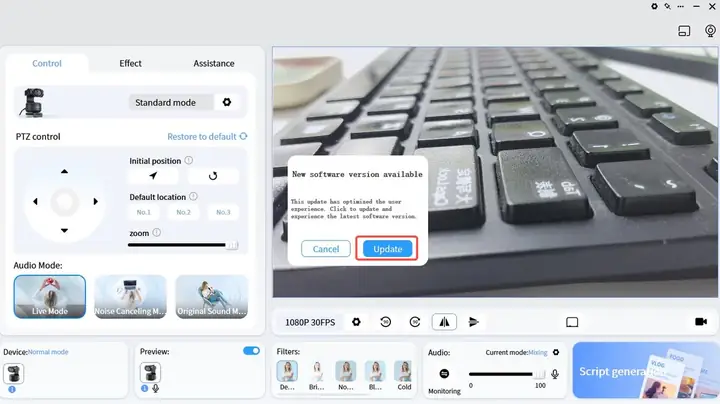Click the PTZ pan right arrow
Screen dimensions: 720x404
click(96, 201)
